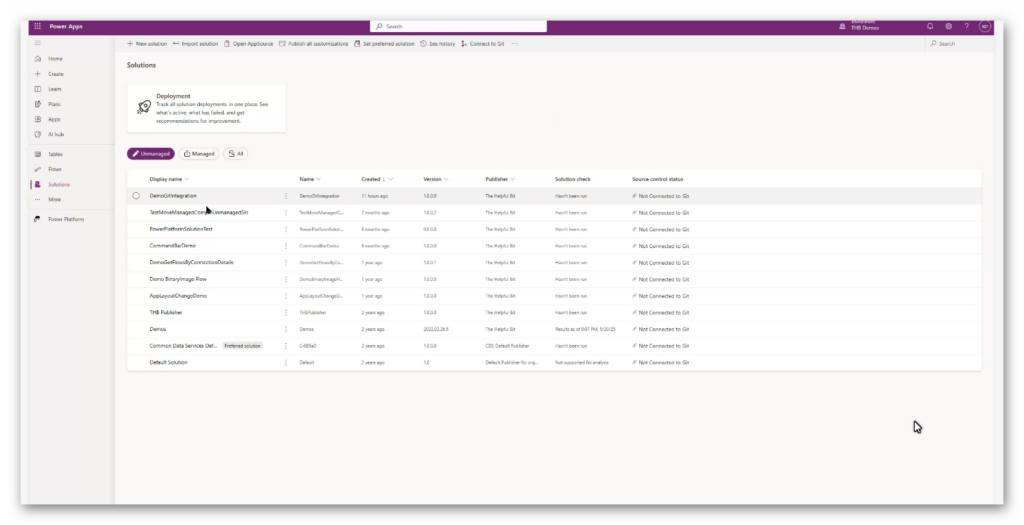Open command bar overflow ellipsis
Viewport: 1024px width, 525px height.
tap(515, 44)
